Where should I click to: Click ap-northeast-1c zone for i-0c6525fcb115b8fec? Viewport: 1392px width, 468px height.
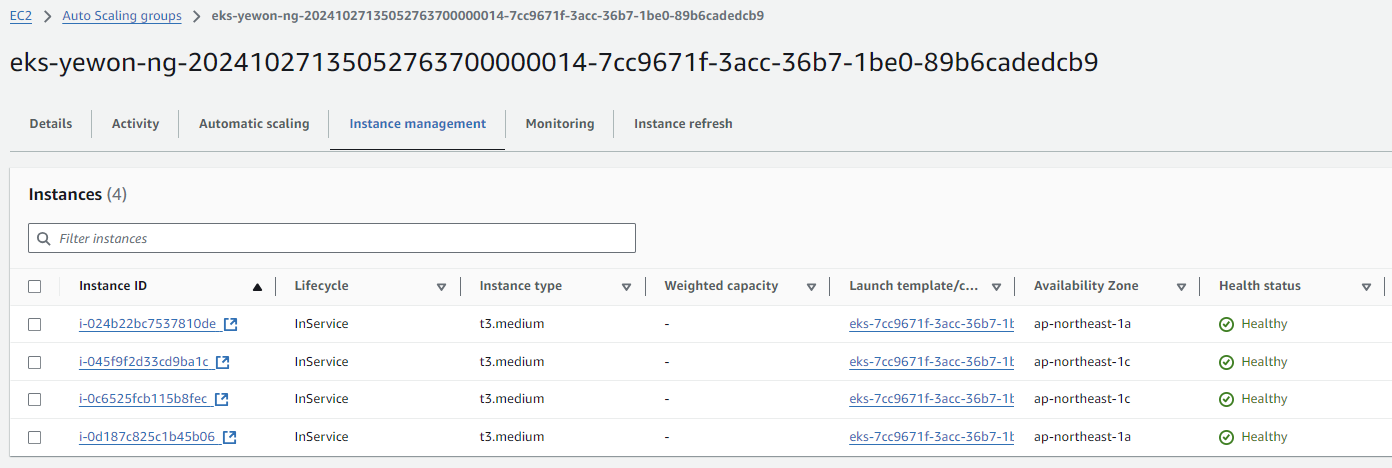coord(1082,399)
